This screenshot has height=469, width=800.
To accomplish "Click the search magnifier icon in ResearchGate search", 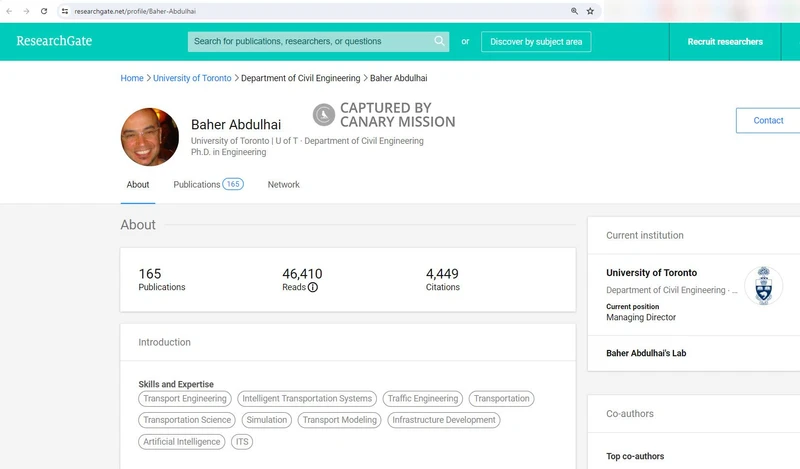I will 439,41.
